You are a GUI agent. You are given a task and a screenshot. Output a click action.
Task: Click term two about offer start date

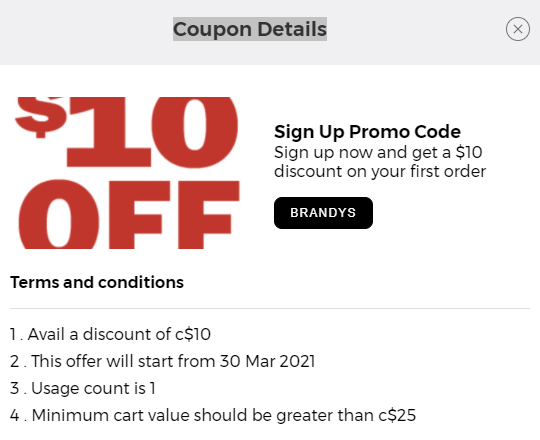163,361
